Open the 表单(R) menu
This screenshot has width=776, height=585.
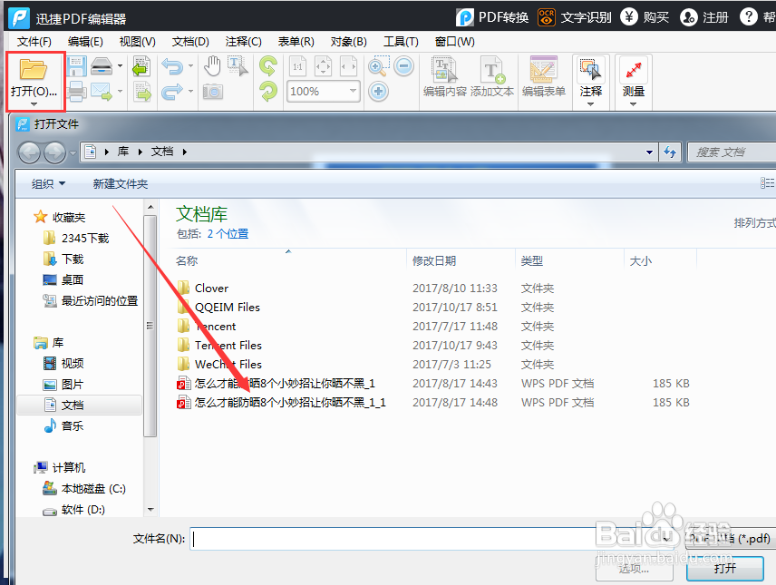tap(296, 42)
